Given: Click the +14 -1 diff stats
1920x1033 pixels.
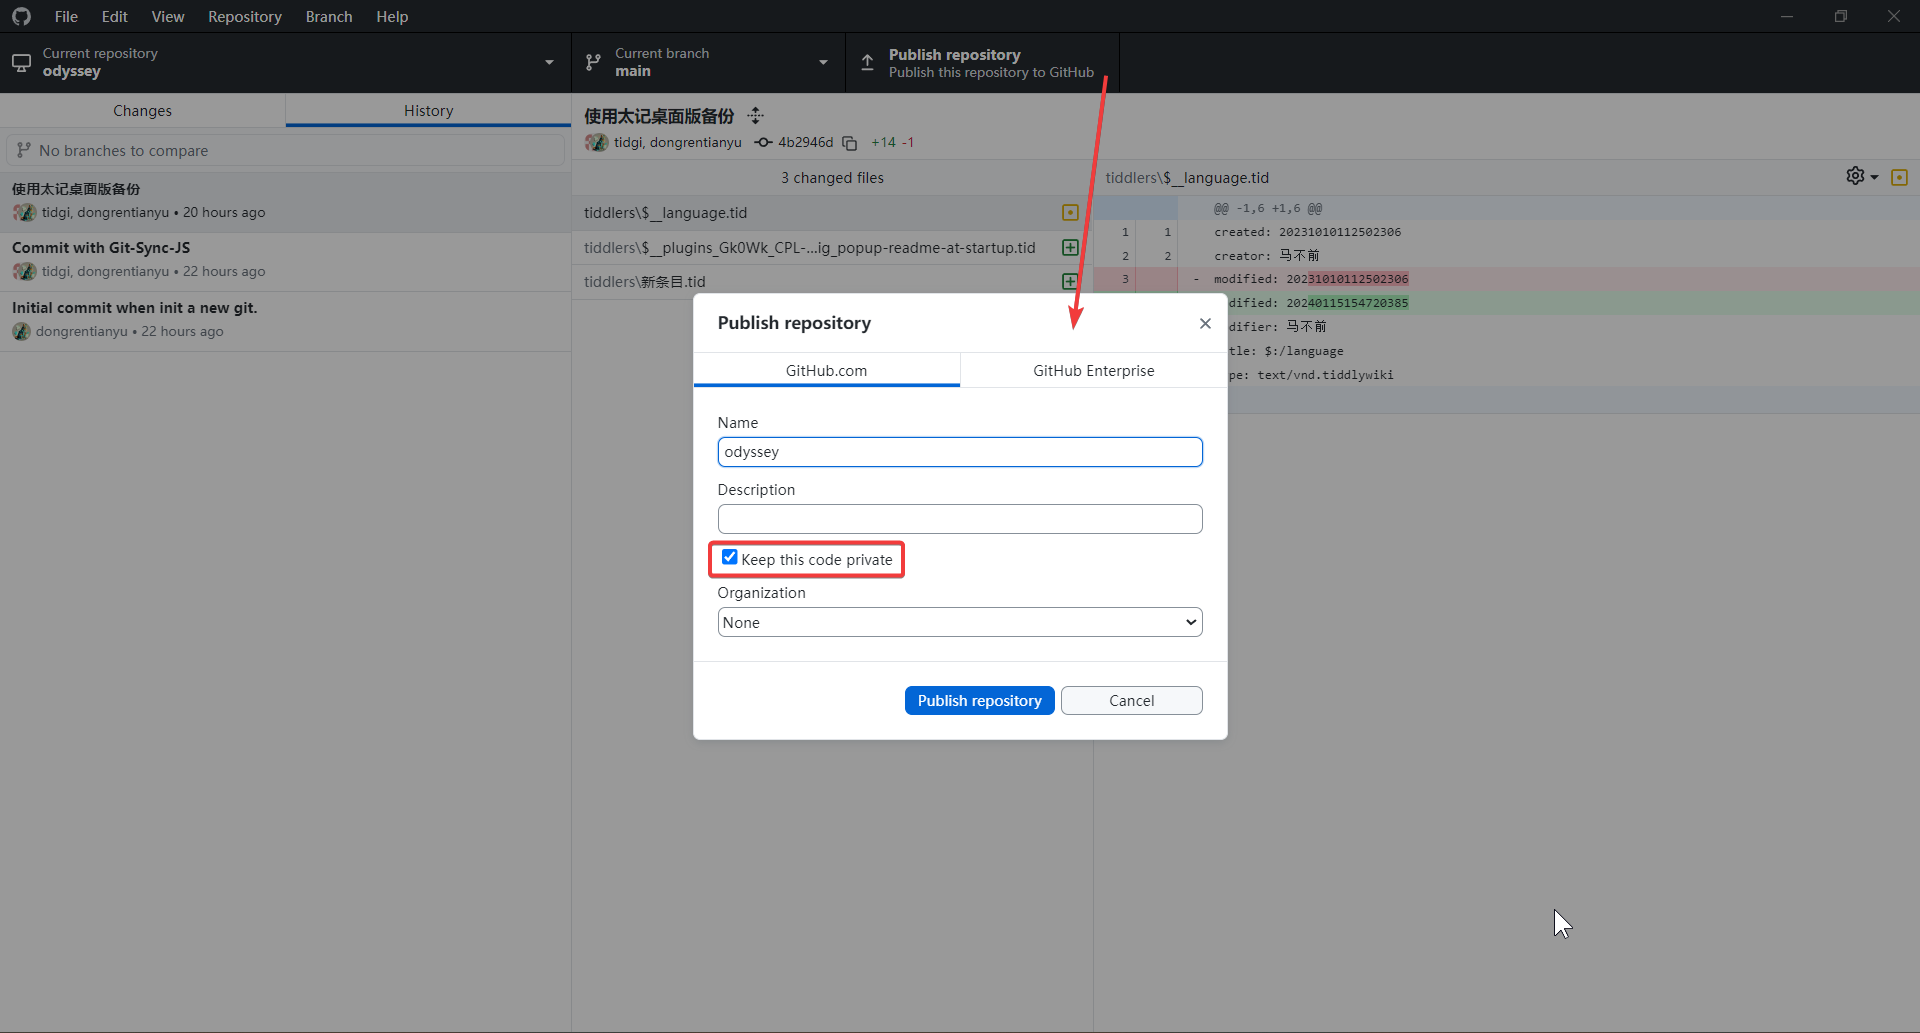Looking at the screenshot, I should [x=892, y=142].
